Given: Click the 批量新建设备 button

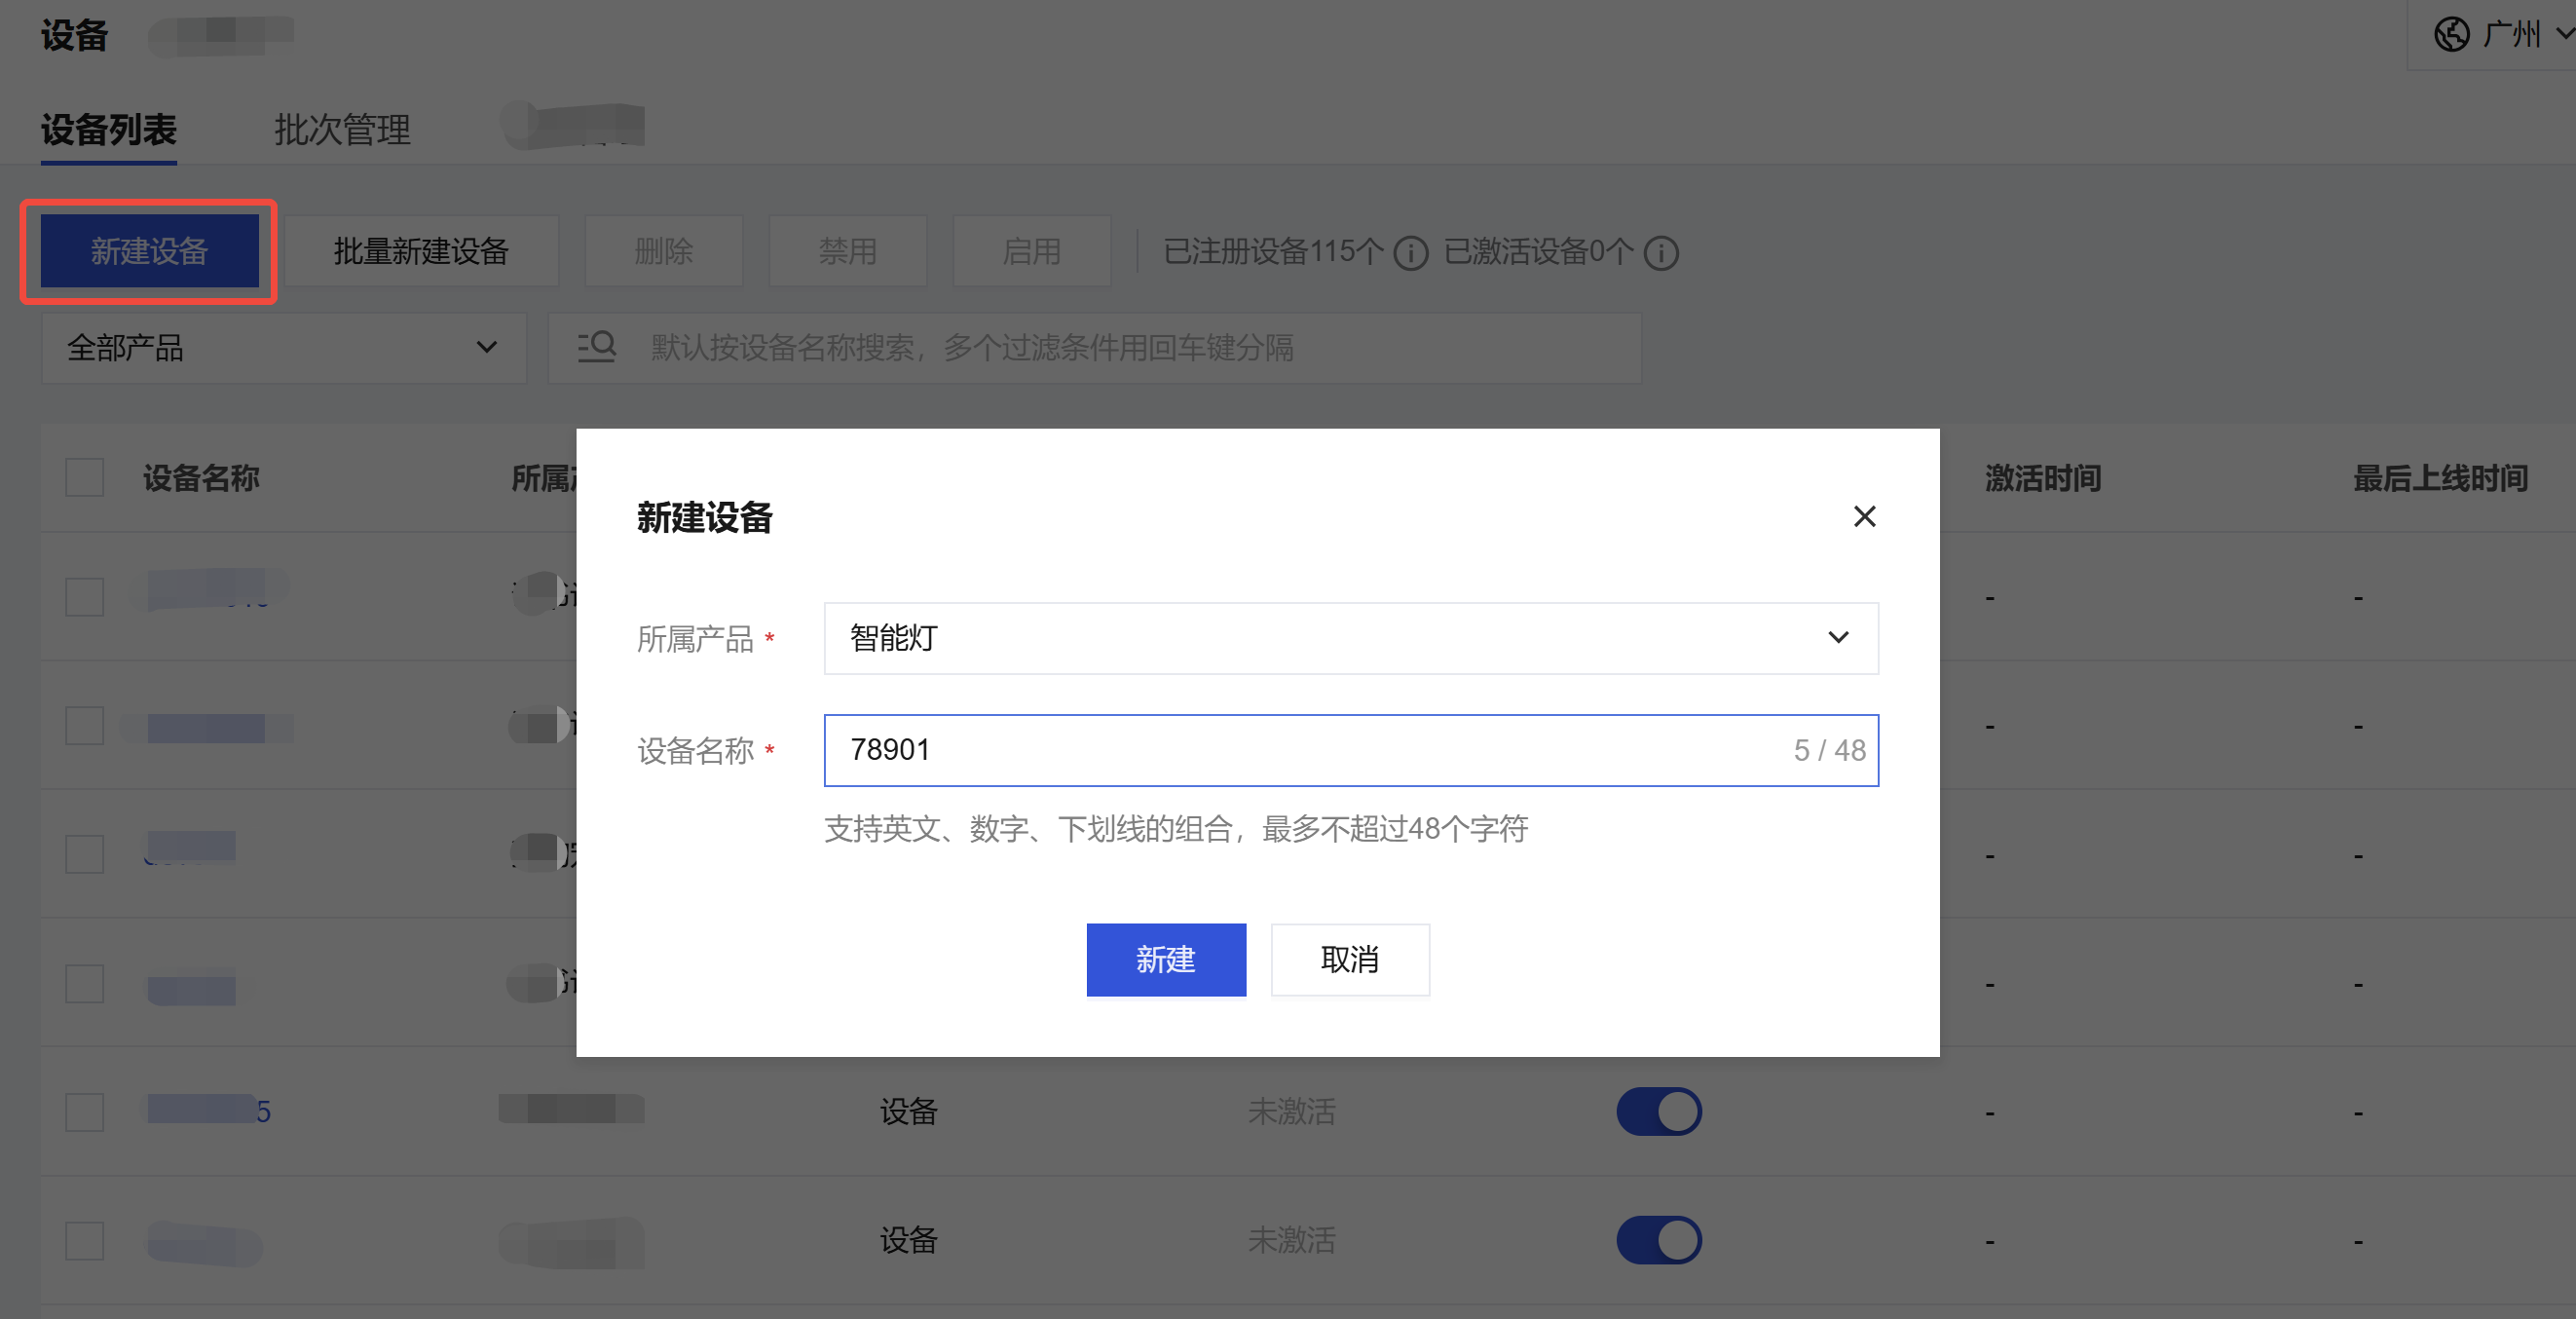Looking at the screenshot, I should [x=421, y=251].
